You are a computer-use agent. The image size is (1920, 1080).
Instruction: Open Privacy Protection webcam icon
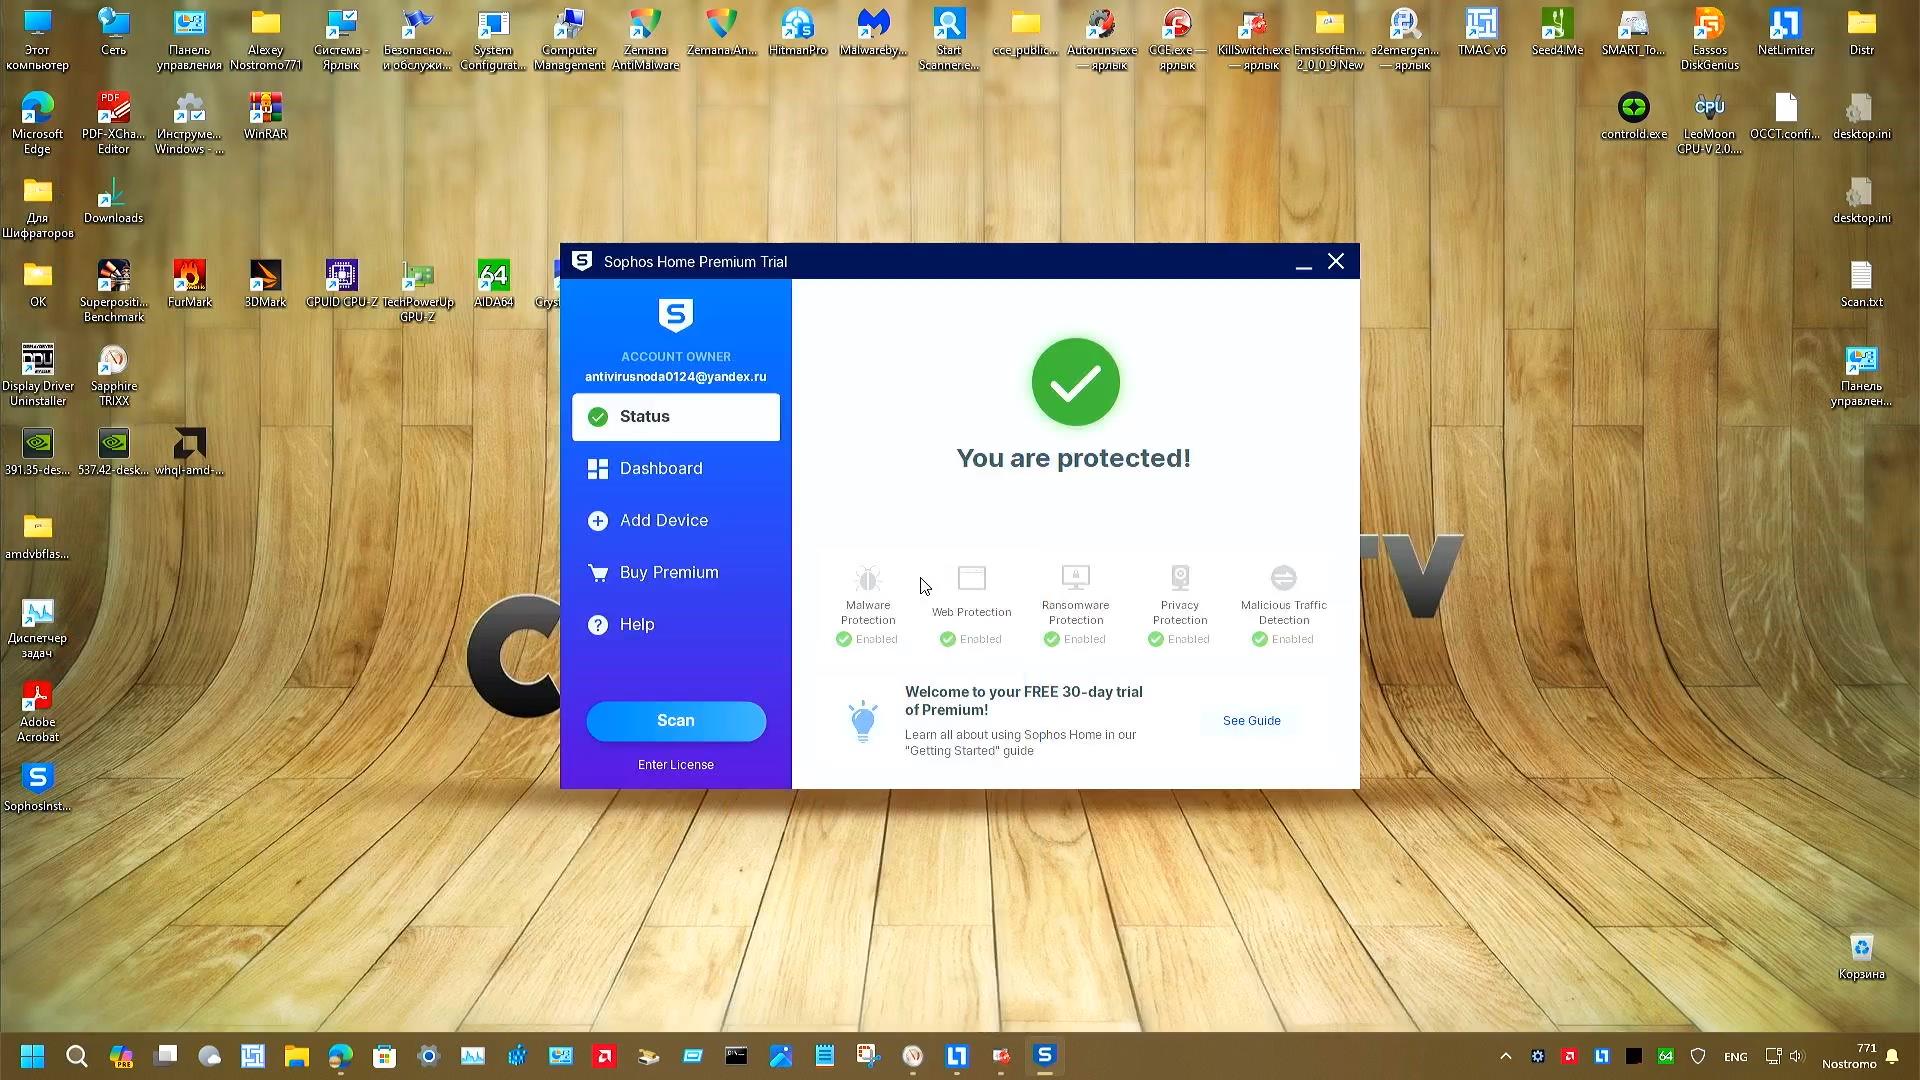(1179, 577)
